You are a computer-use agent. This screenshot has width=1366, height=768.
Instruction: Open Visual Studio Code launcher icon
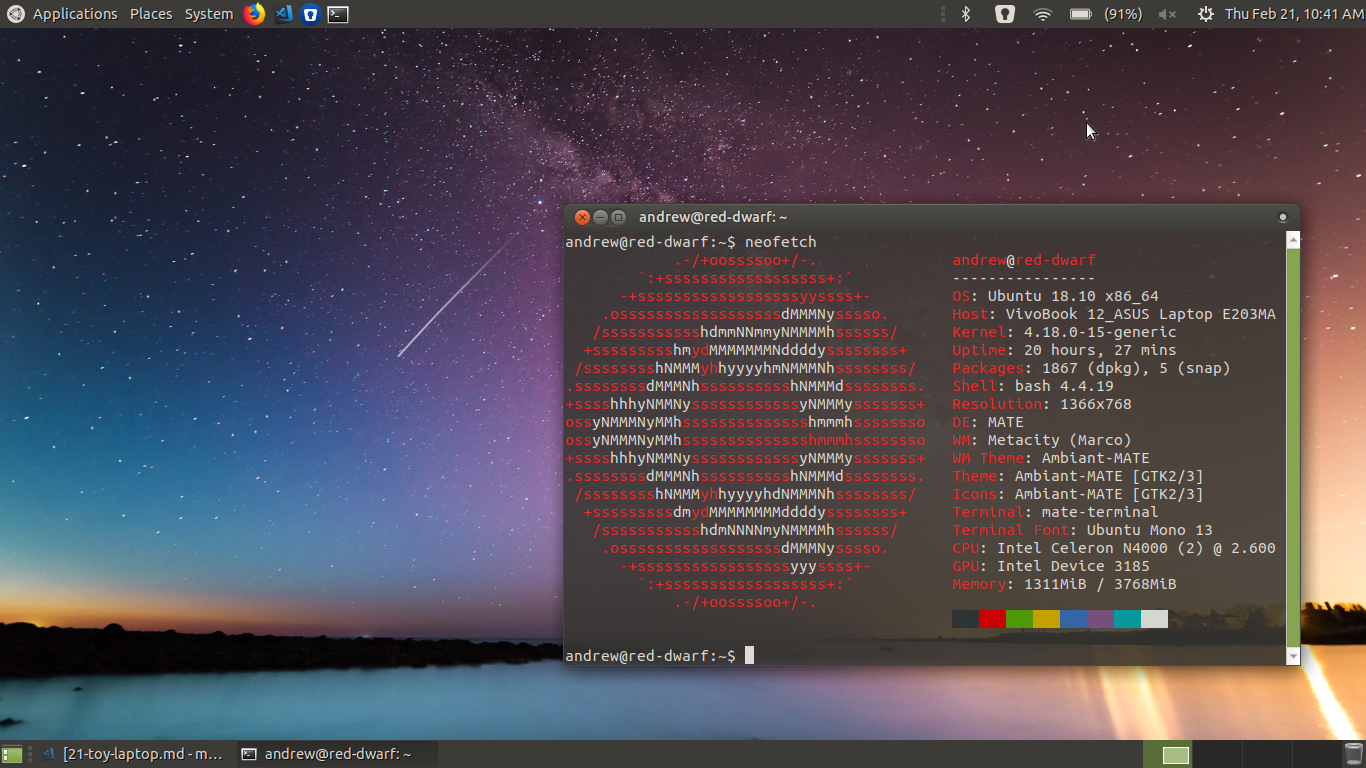[x=284, y=14]
